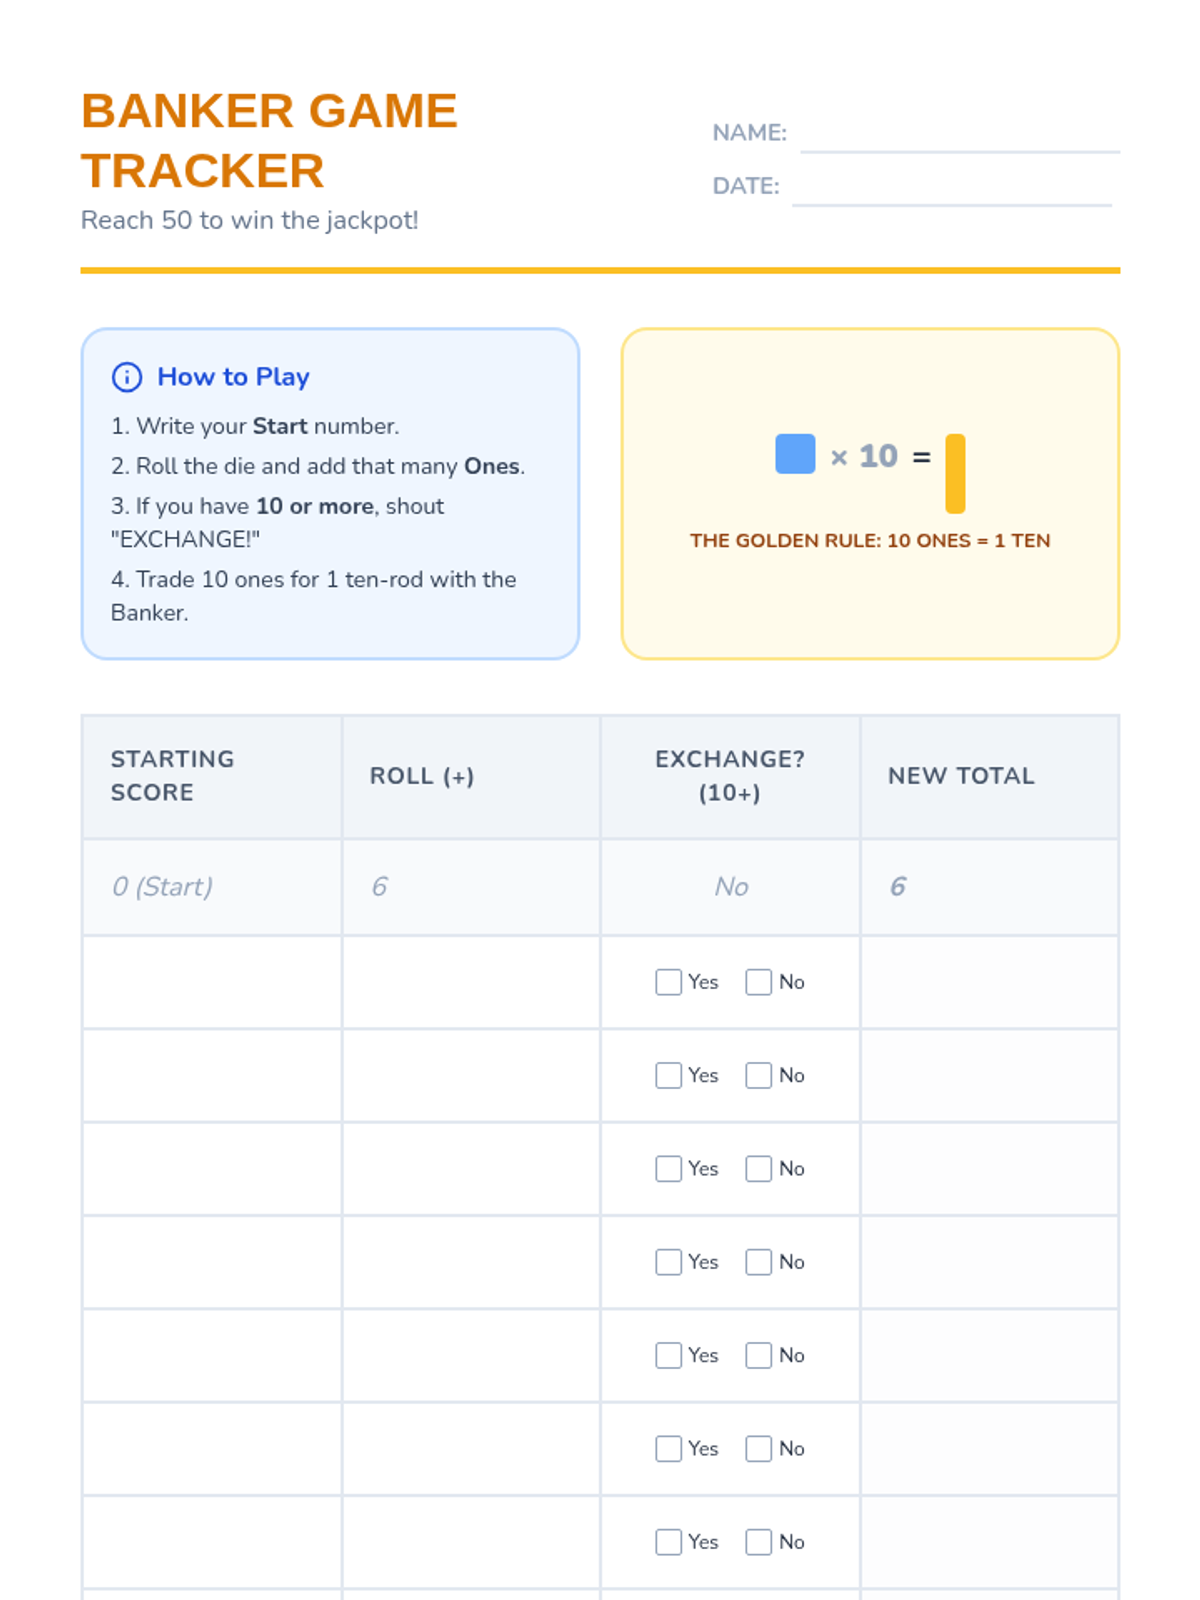Select No in the fifth blank row
Screen dimensions: 1200x1600
click(x=758, y=1355)
